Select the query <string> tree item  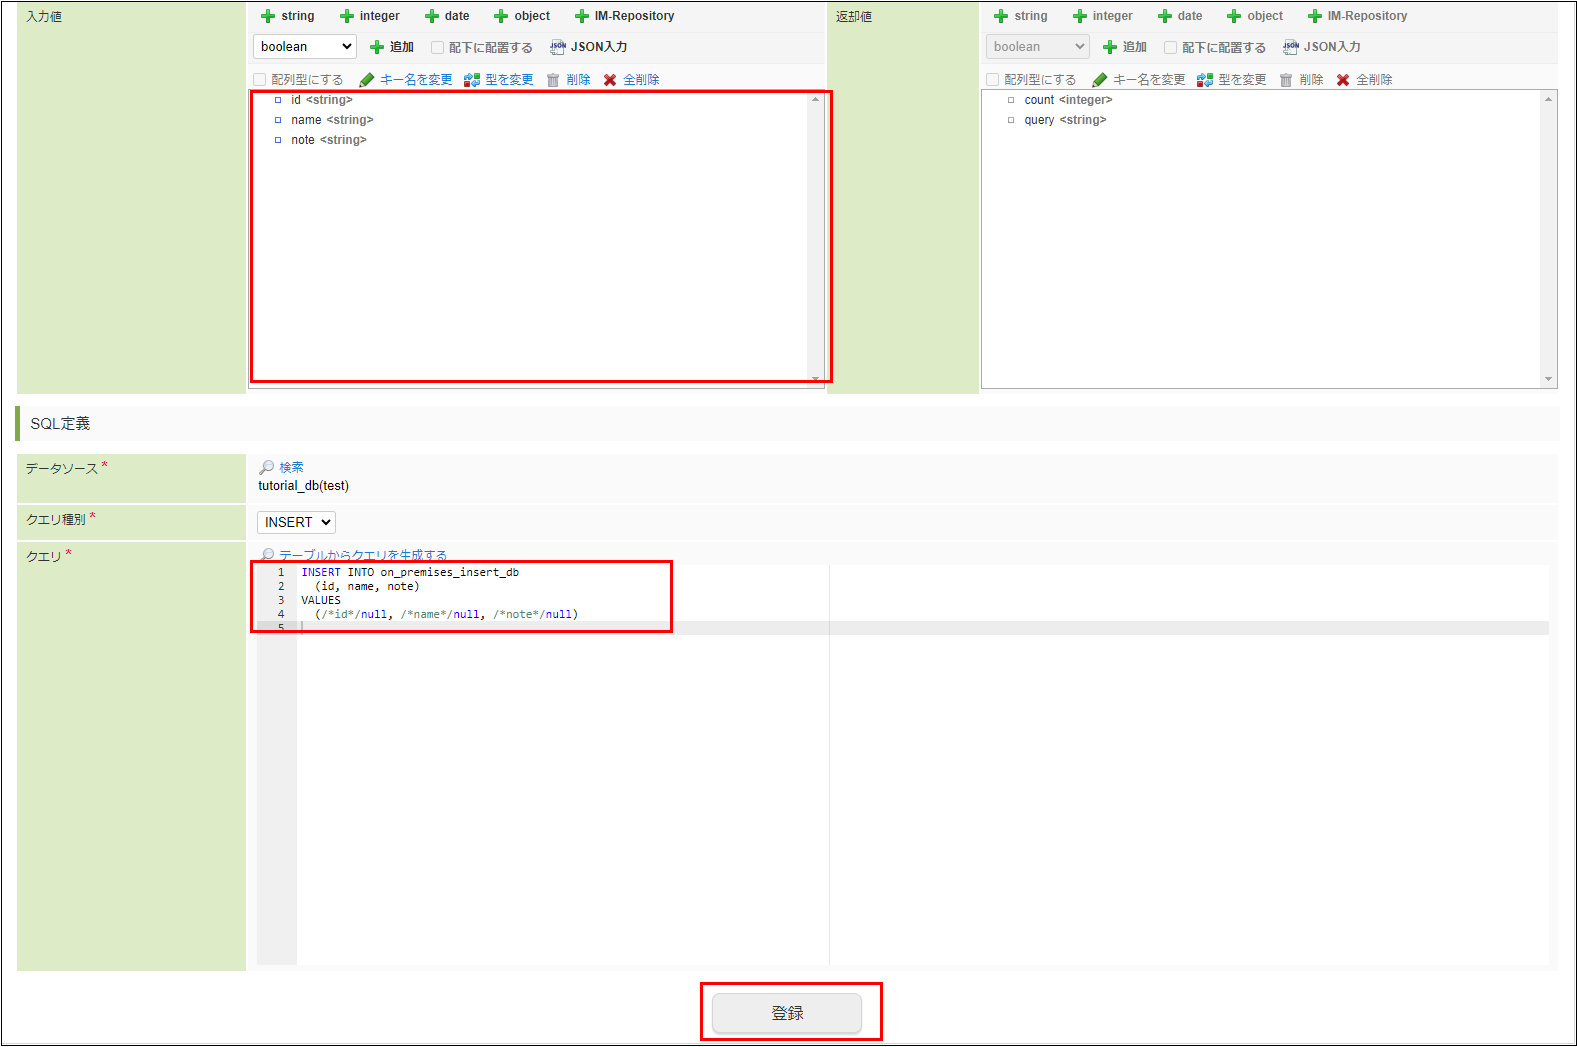(1065, 120)
